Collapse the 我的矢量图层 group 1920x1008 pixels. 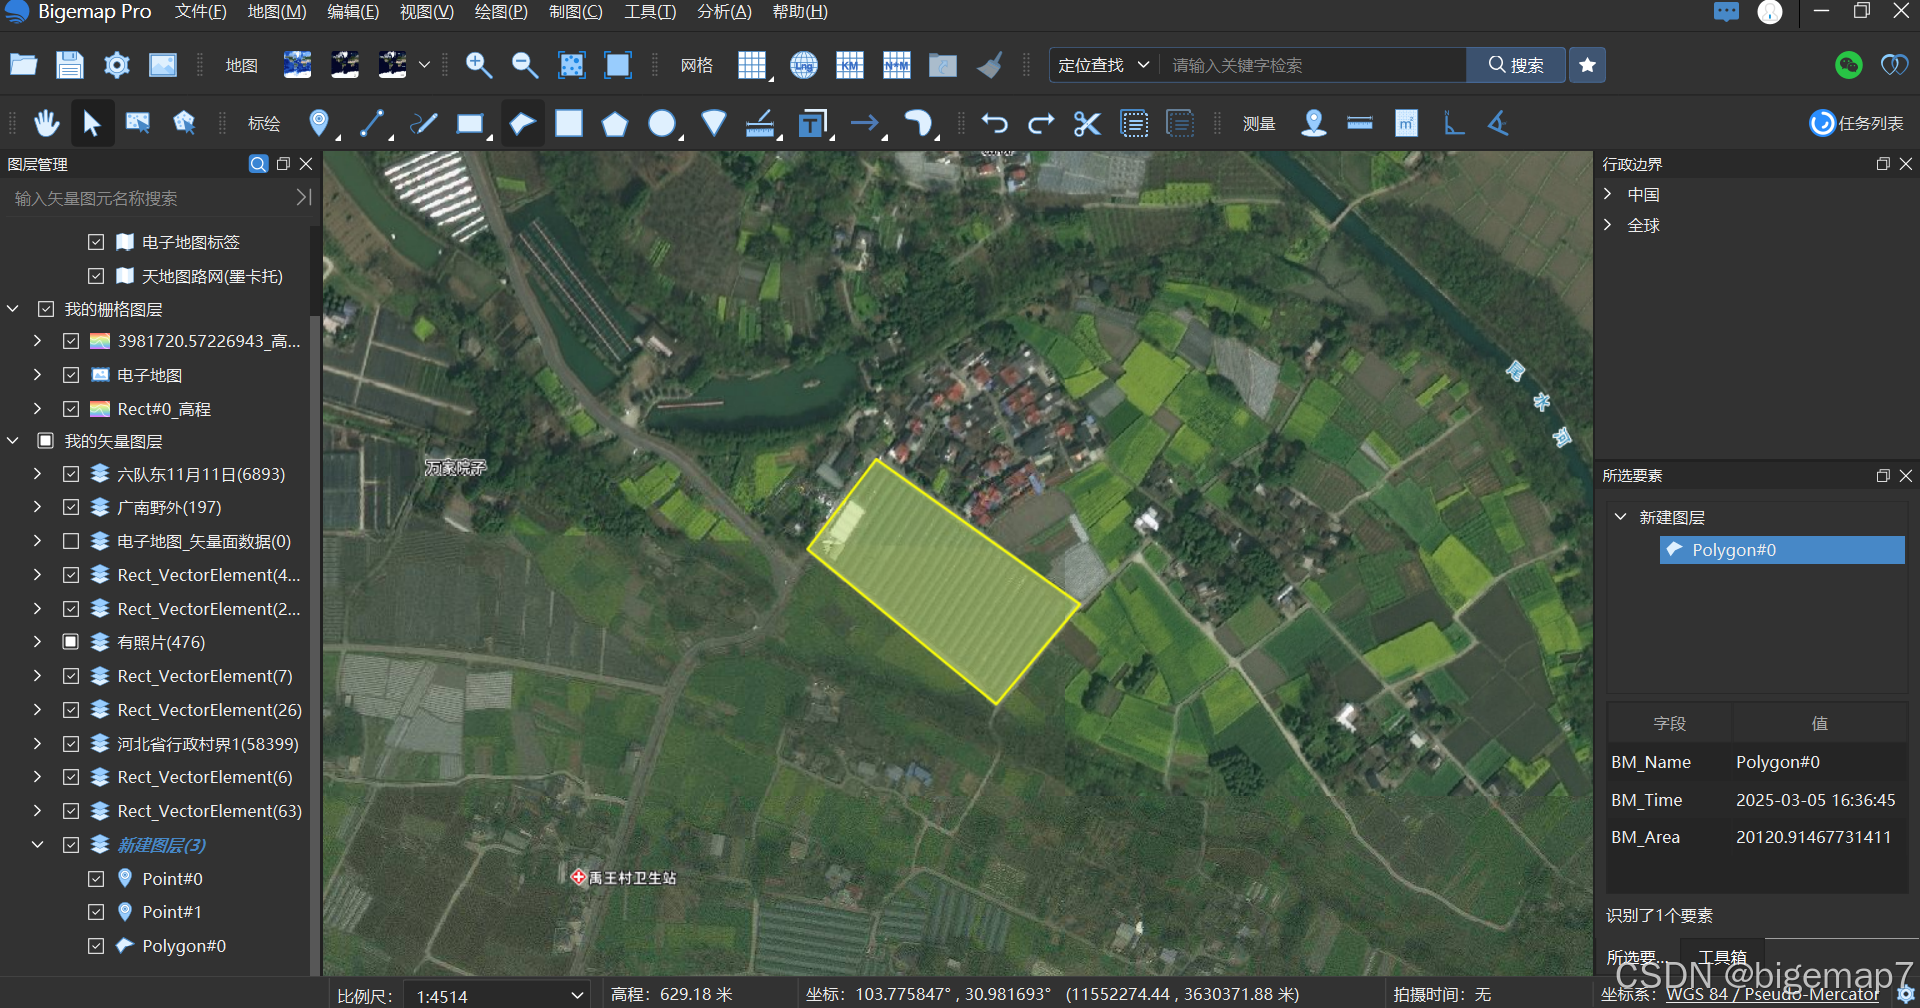(x=13, y=441)
